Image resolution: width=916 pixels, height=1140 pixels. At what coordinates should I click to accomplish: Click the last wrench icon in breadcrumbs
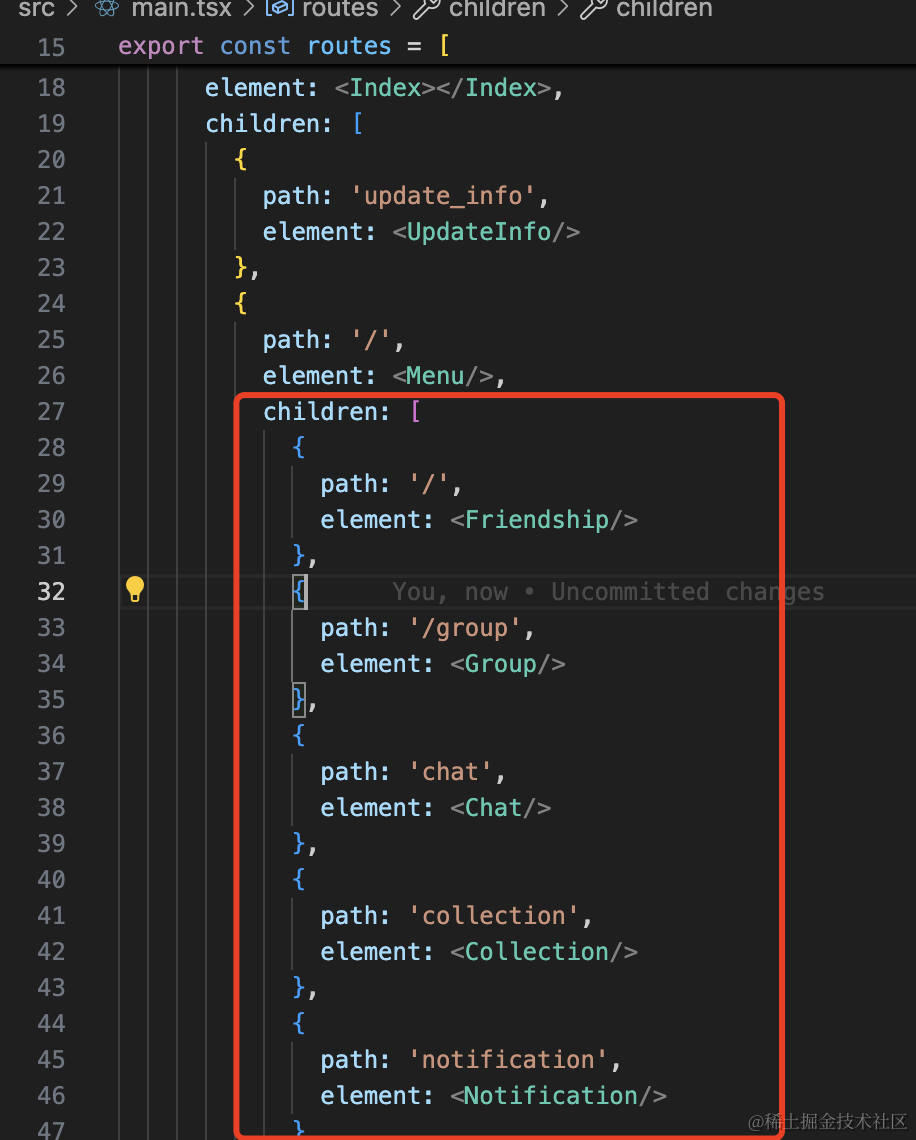pyautogui.click(x=594, y=9)
